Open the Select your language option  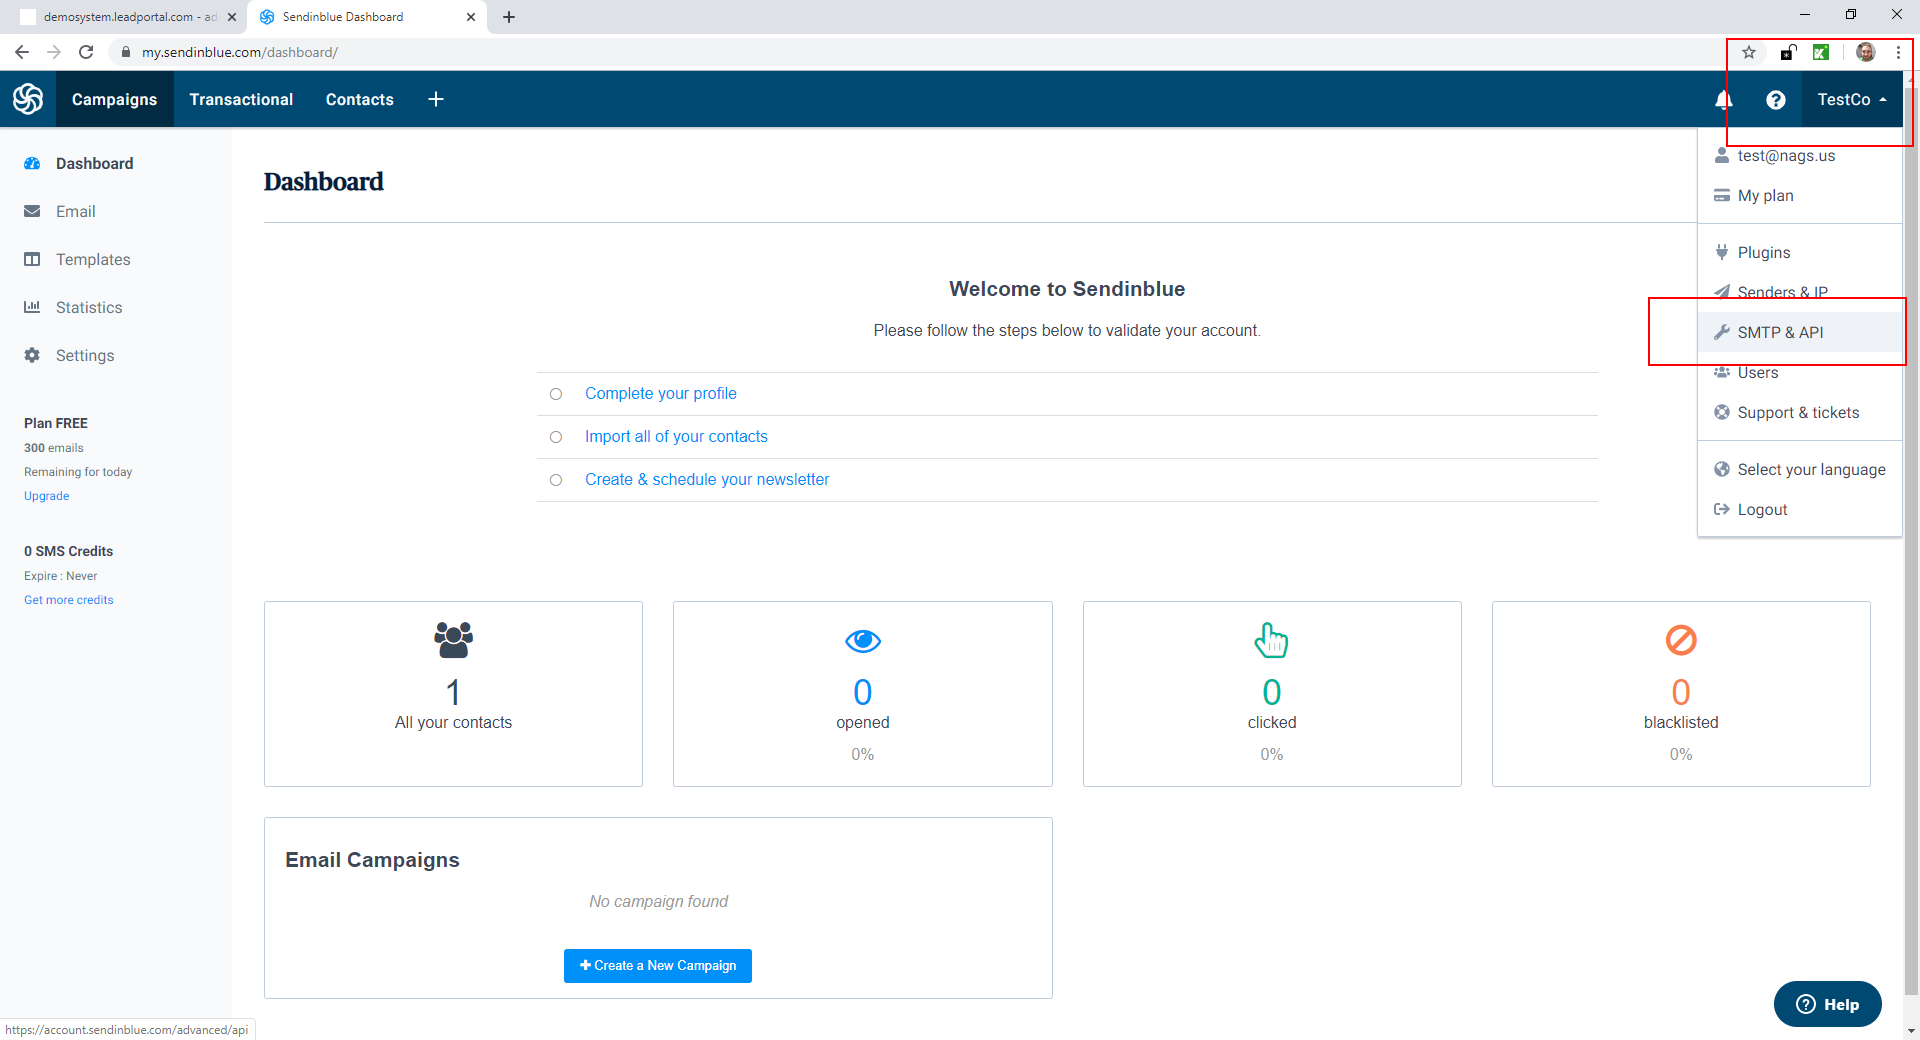pos(1810,470)
